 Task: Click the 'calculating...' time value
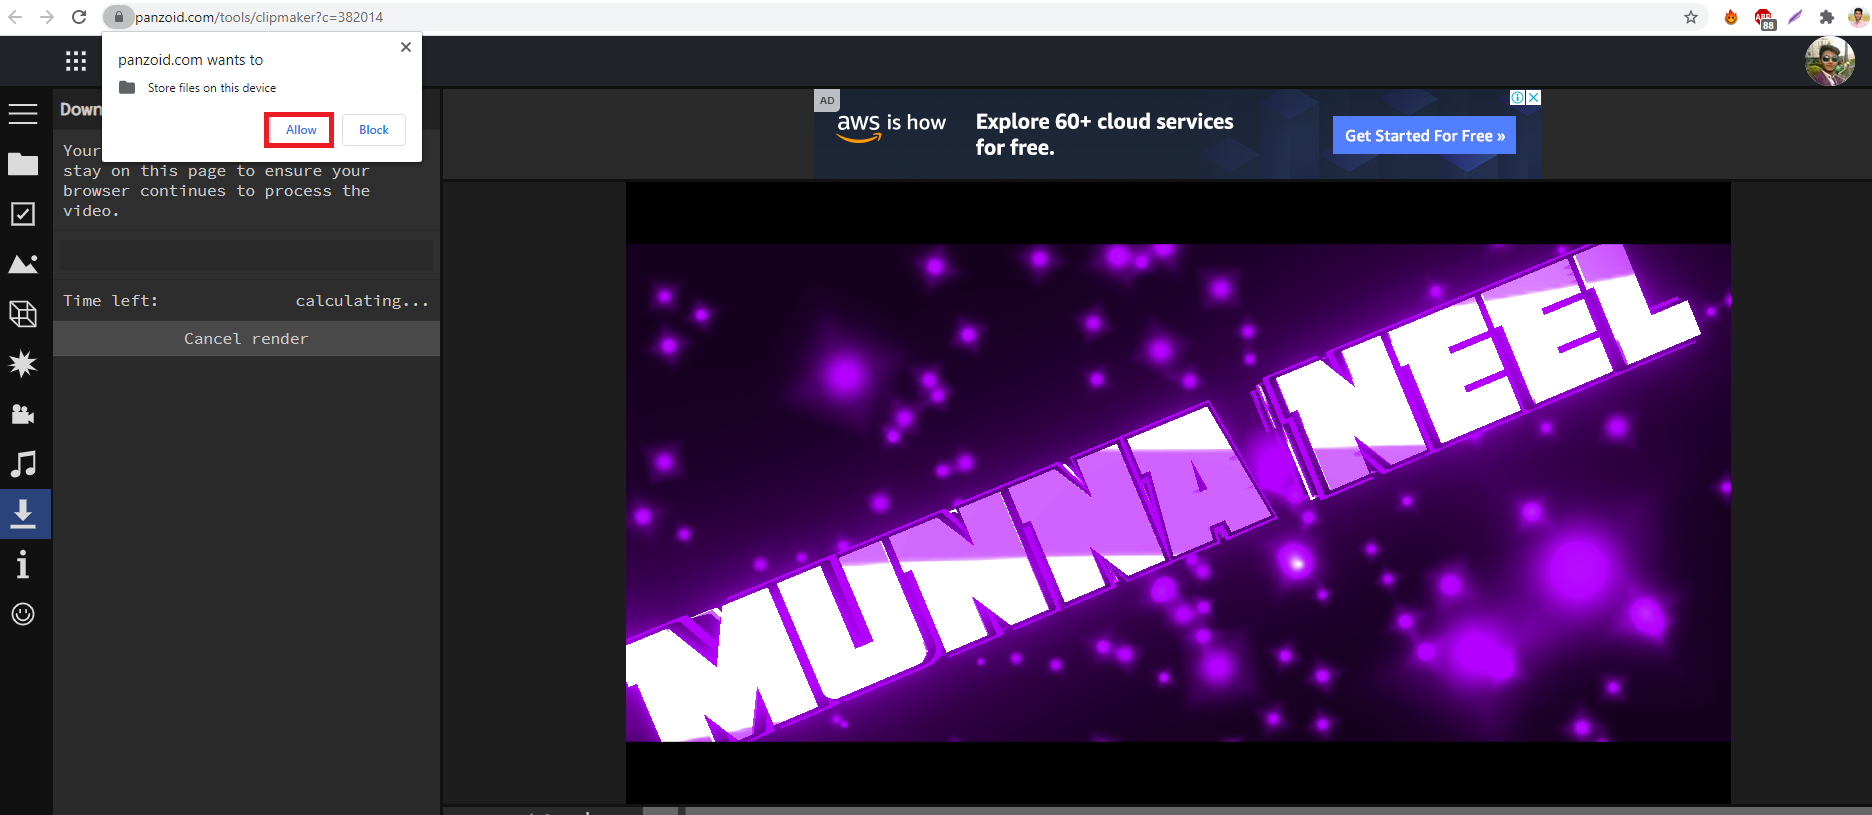pyautogui.click(x=362, y=301)
